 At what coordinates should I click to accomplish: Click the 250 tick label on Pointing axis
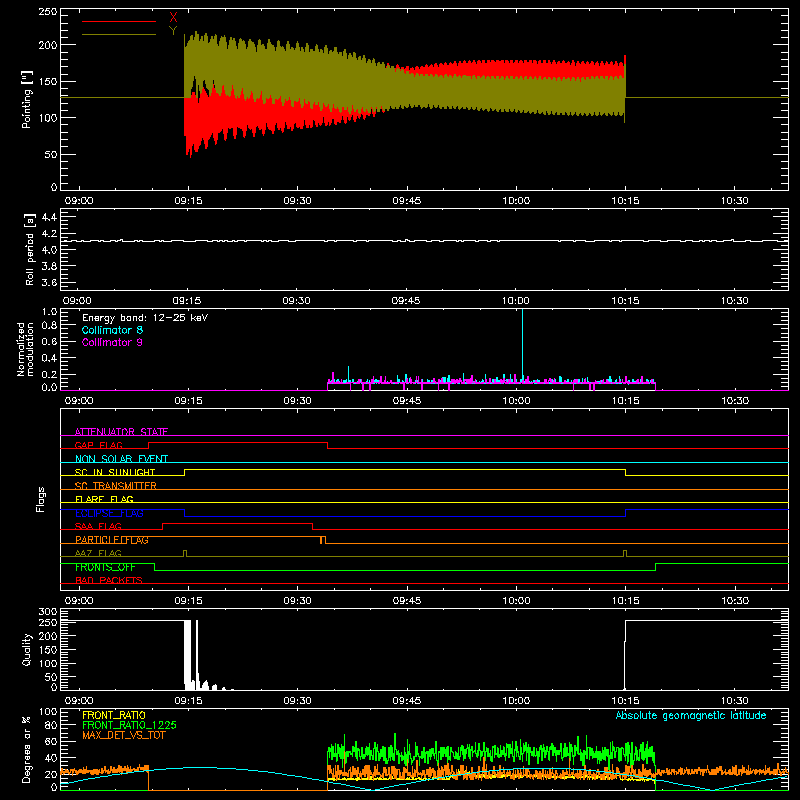47,11
